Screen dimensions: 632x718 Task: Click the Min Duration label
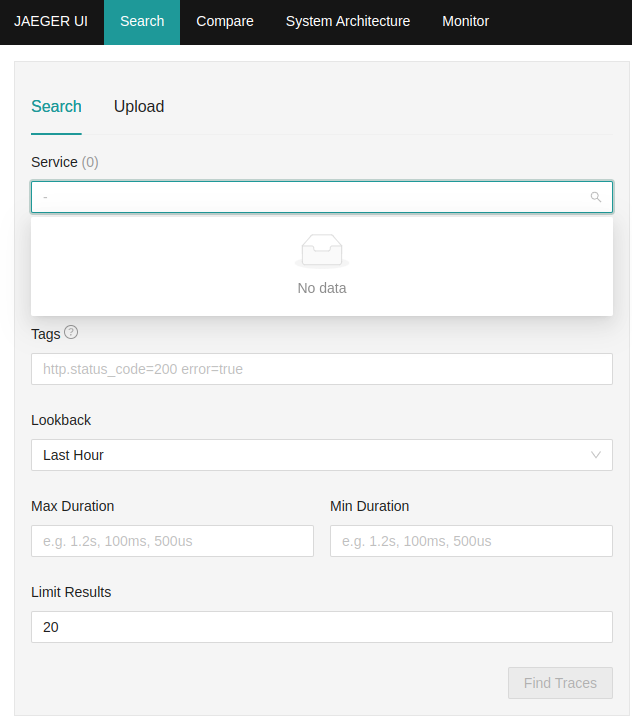(x=370, y=506)
